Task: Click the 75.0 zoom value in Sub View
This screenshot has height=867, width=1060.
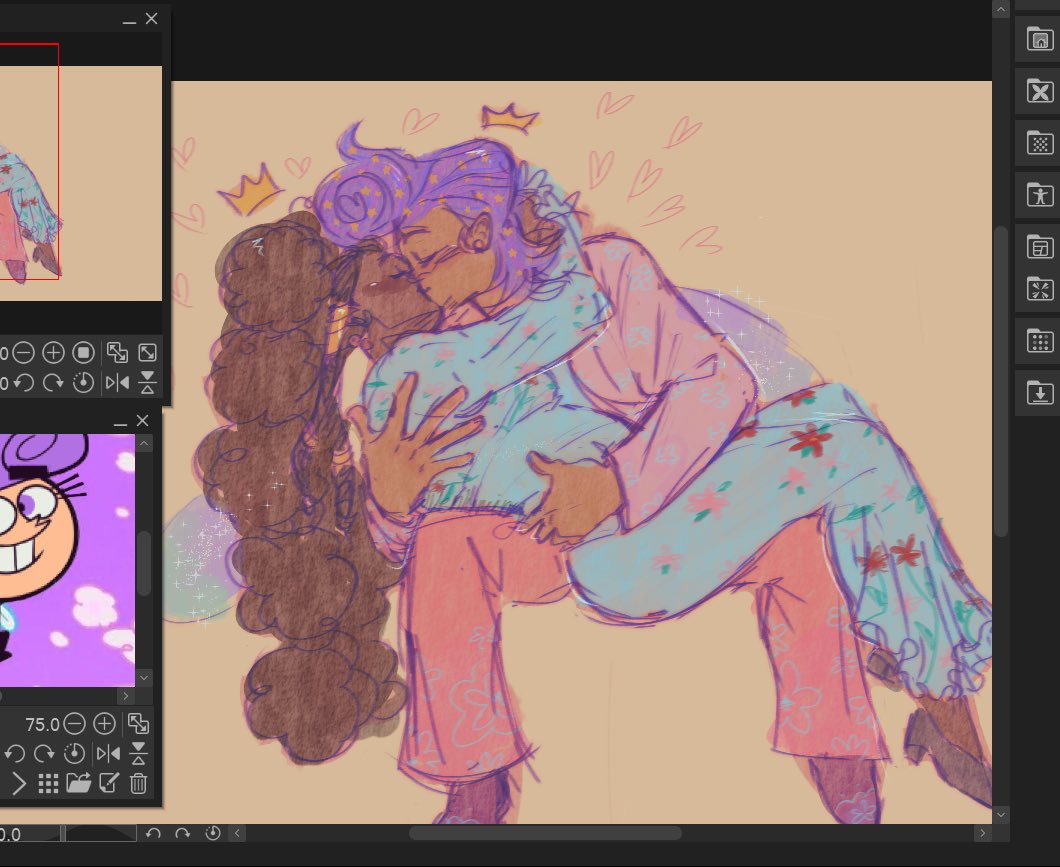Action: point(42,725)
